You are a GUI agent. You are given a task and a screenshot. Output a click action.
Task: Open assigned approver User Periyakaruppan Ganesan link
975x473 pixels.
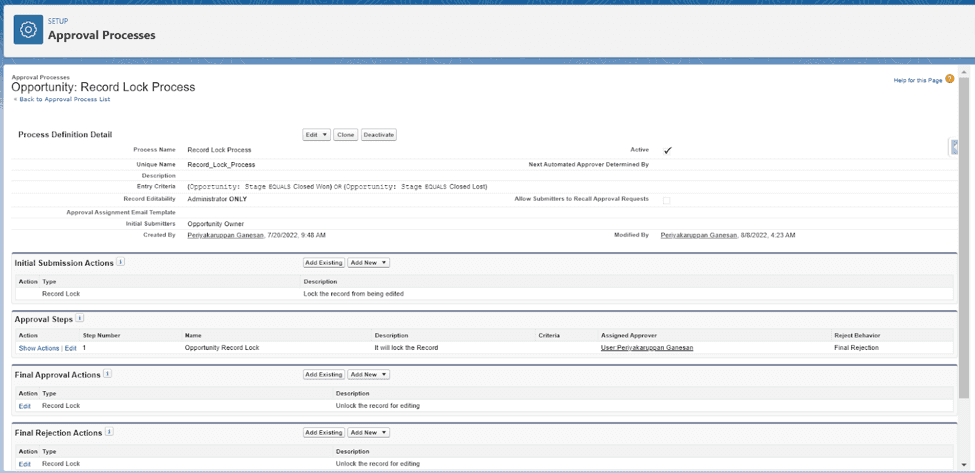coord(647,348)
